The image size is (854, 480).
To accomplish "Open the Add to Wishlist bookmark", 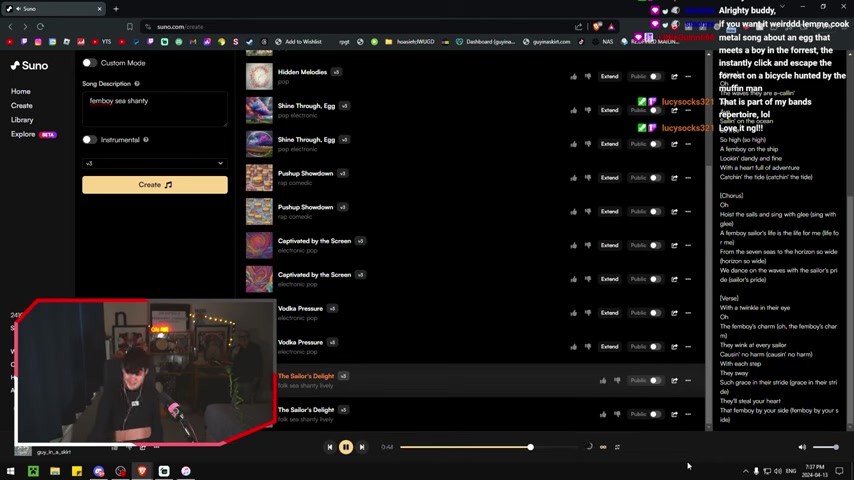I will pyautogui.click(x=298, y=41).
